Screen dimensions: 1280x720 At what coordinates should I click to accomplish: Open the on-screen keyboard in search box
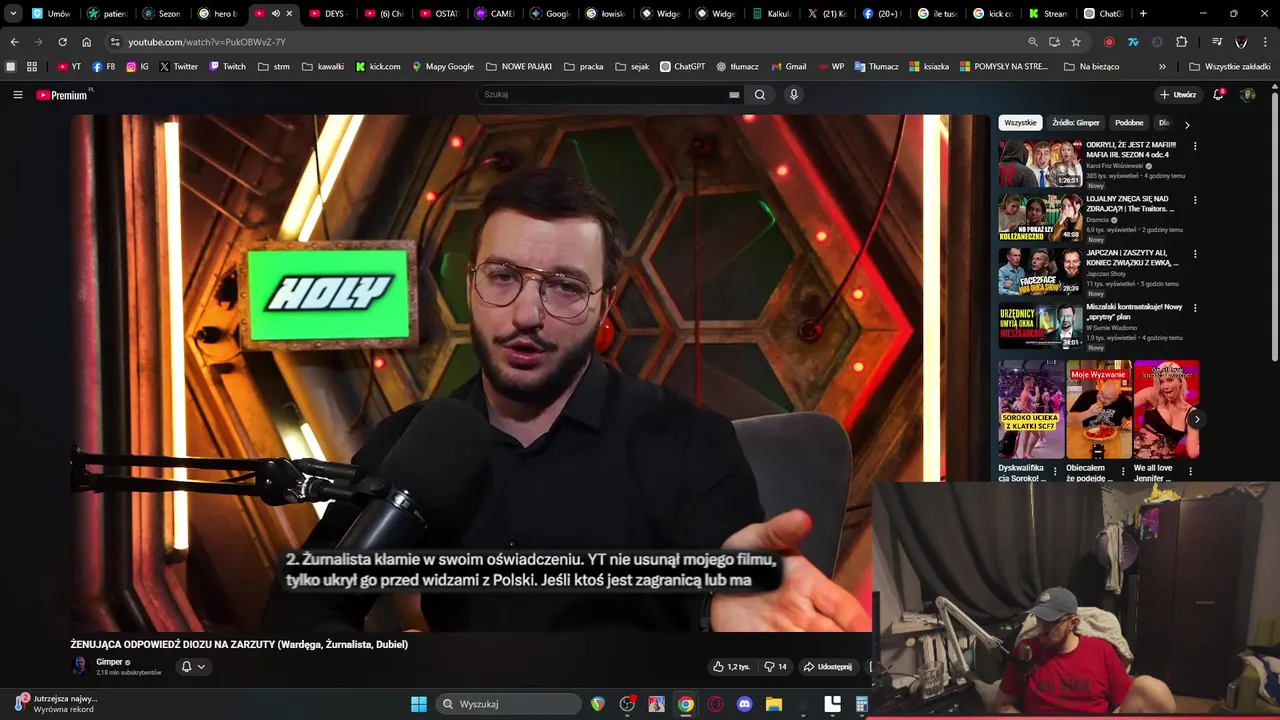(x=734, y=95)
